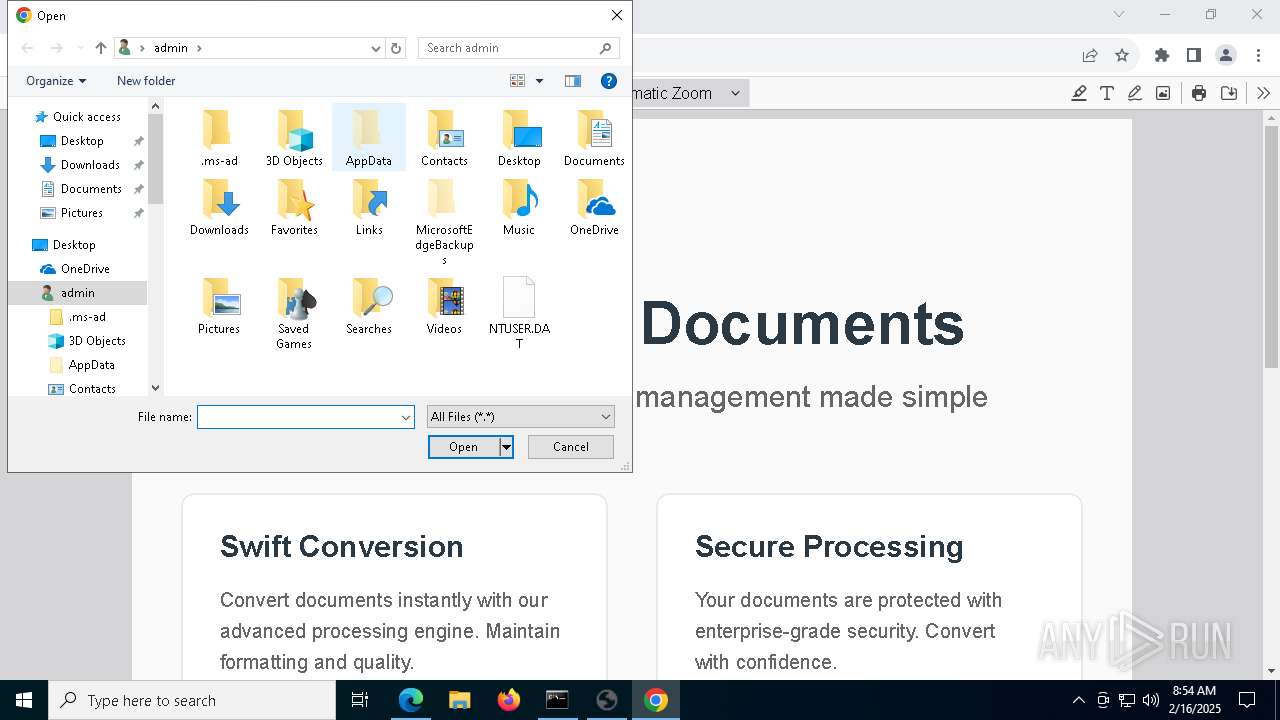Screen dimensions: 1280x720
Task: Open the Organize menu
Action: point(56,81)
